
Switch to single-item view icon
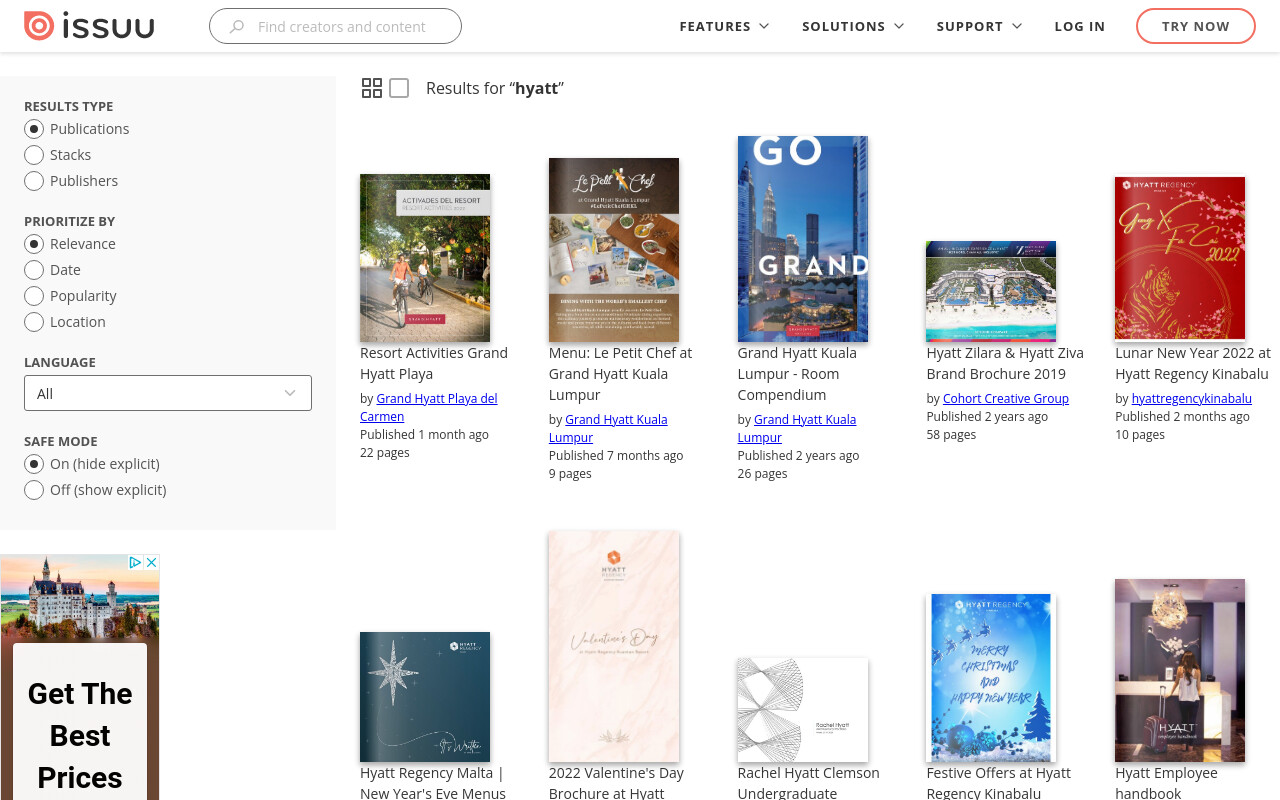click(x=399, y=88)
